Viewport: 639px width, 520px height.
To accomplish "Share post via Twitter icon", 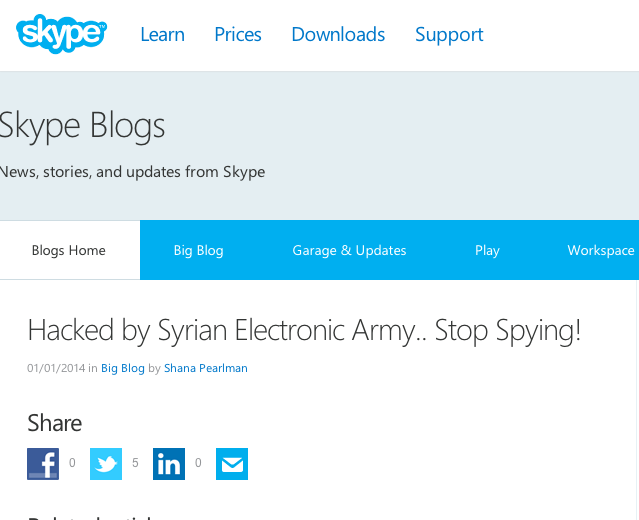I will [106, 464].
